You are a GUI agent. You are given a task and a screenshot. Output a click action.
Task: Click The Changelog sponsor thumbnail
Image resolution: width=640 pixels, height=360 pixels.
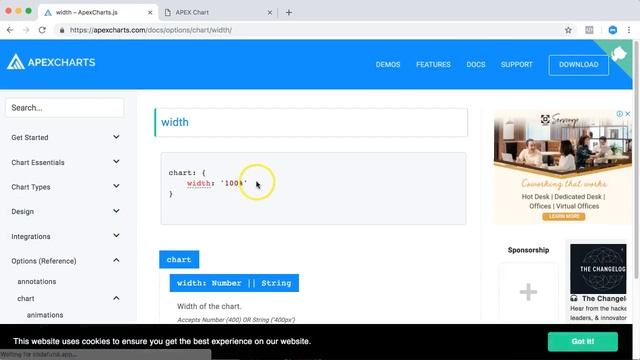pyautogui.click(x=598, y=269)
